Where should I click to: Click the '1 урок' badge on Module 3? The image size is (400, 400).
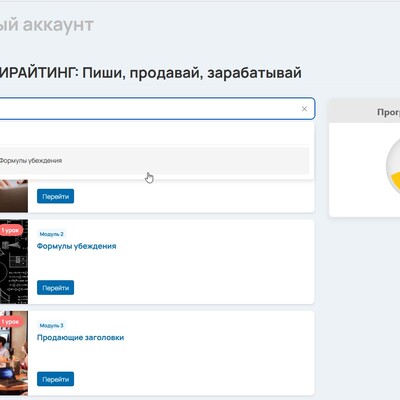[11, 322]
